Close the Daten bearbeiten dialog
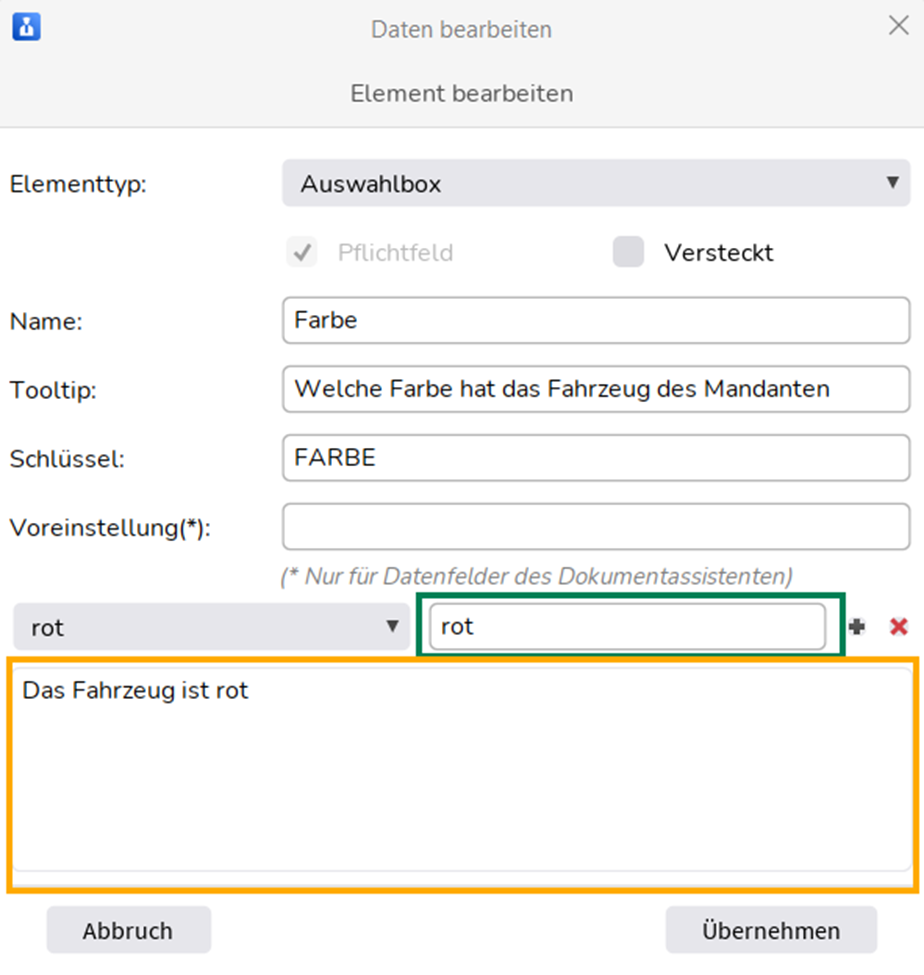The width and height of the screenshot is (924, 975). point(899,26)
